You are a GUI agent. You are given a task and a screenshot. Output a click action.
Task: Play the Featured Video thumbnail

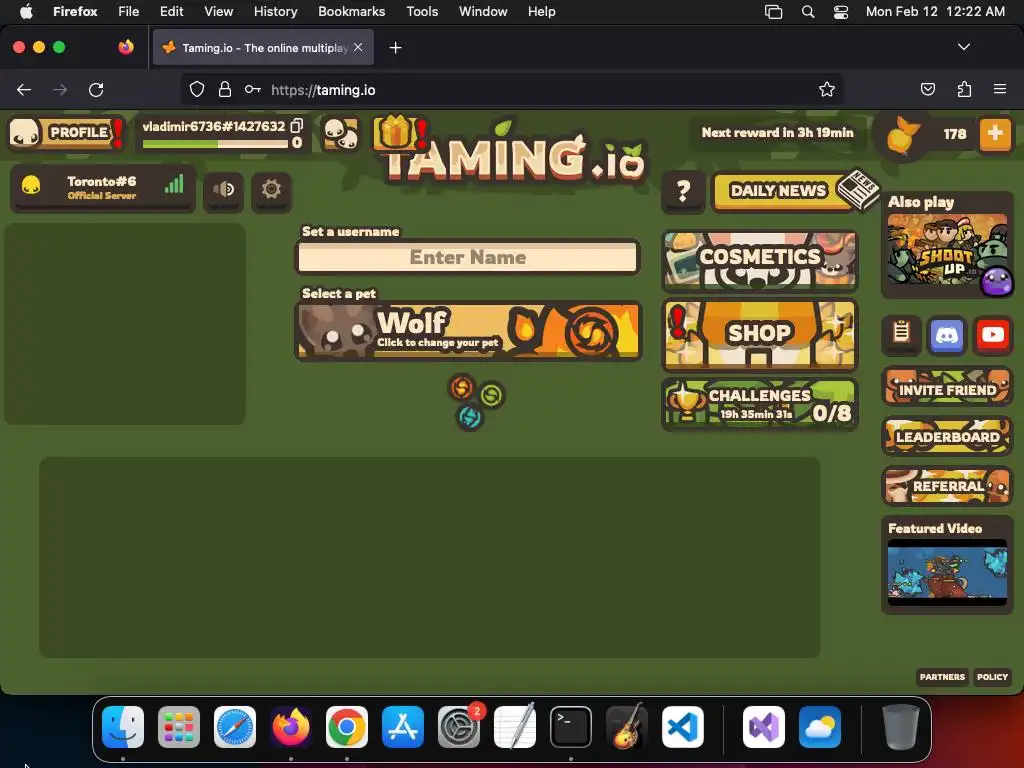click(x=947, y=573)
